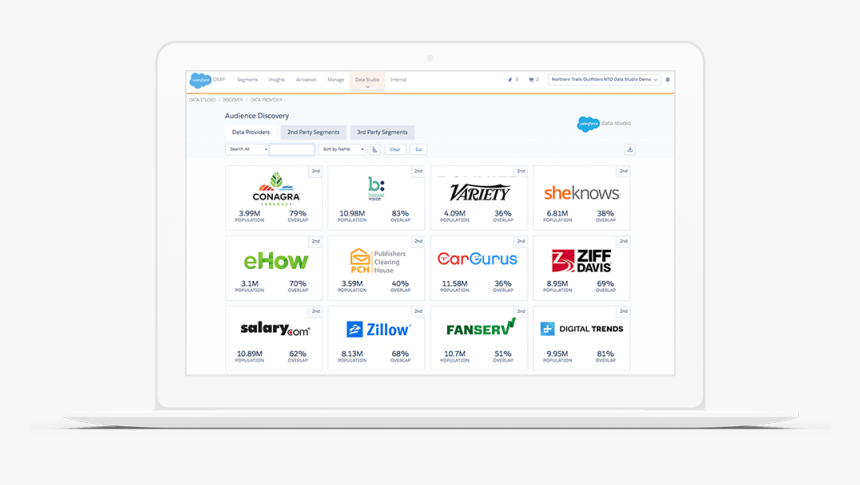860x485 pixels.
Task: Open the CarGurus provider tile
Action: coord(477,268)
